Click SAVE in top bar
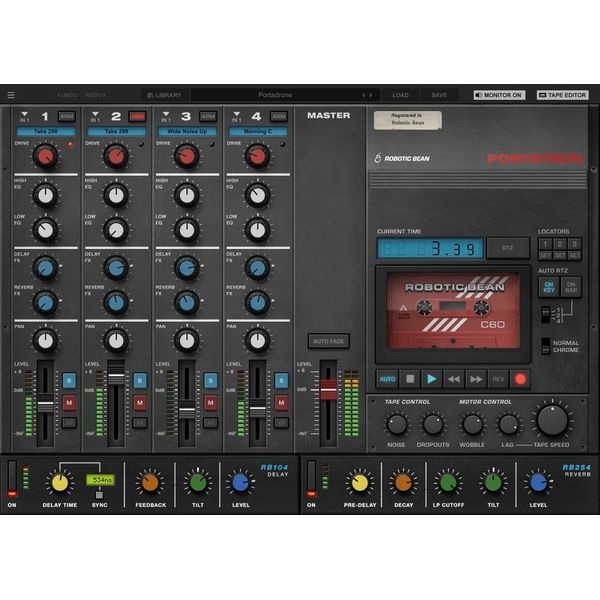The width and height of the screenshot is (600, 600). click(439, 95)
